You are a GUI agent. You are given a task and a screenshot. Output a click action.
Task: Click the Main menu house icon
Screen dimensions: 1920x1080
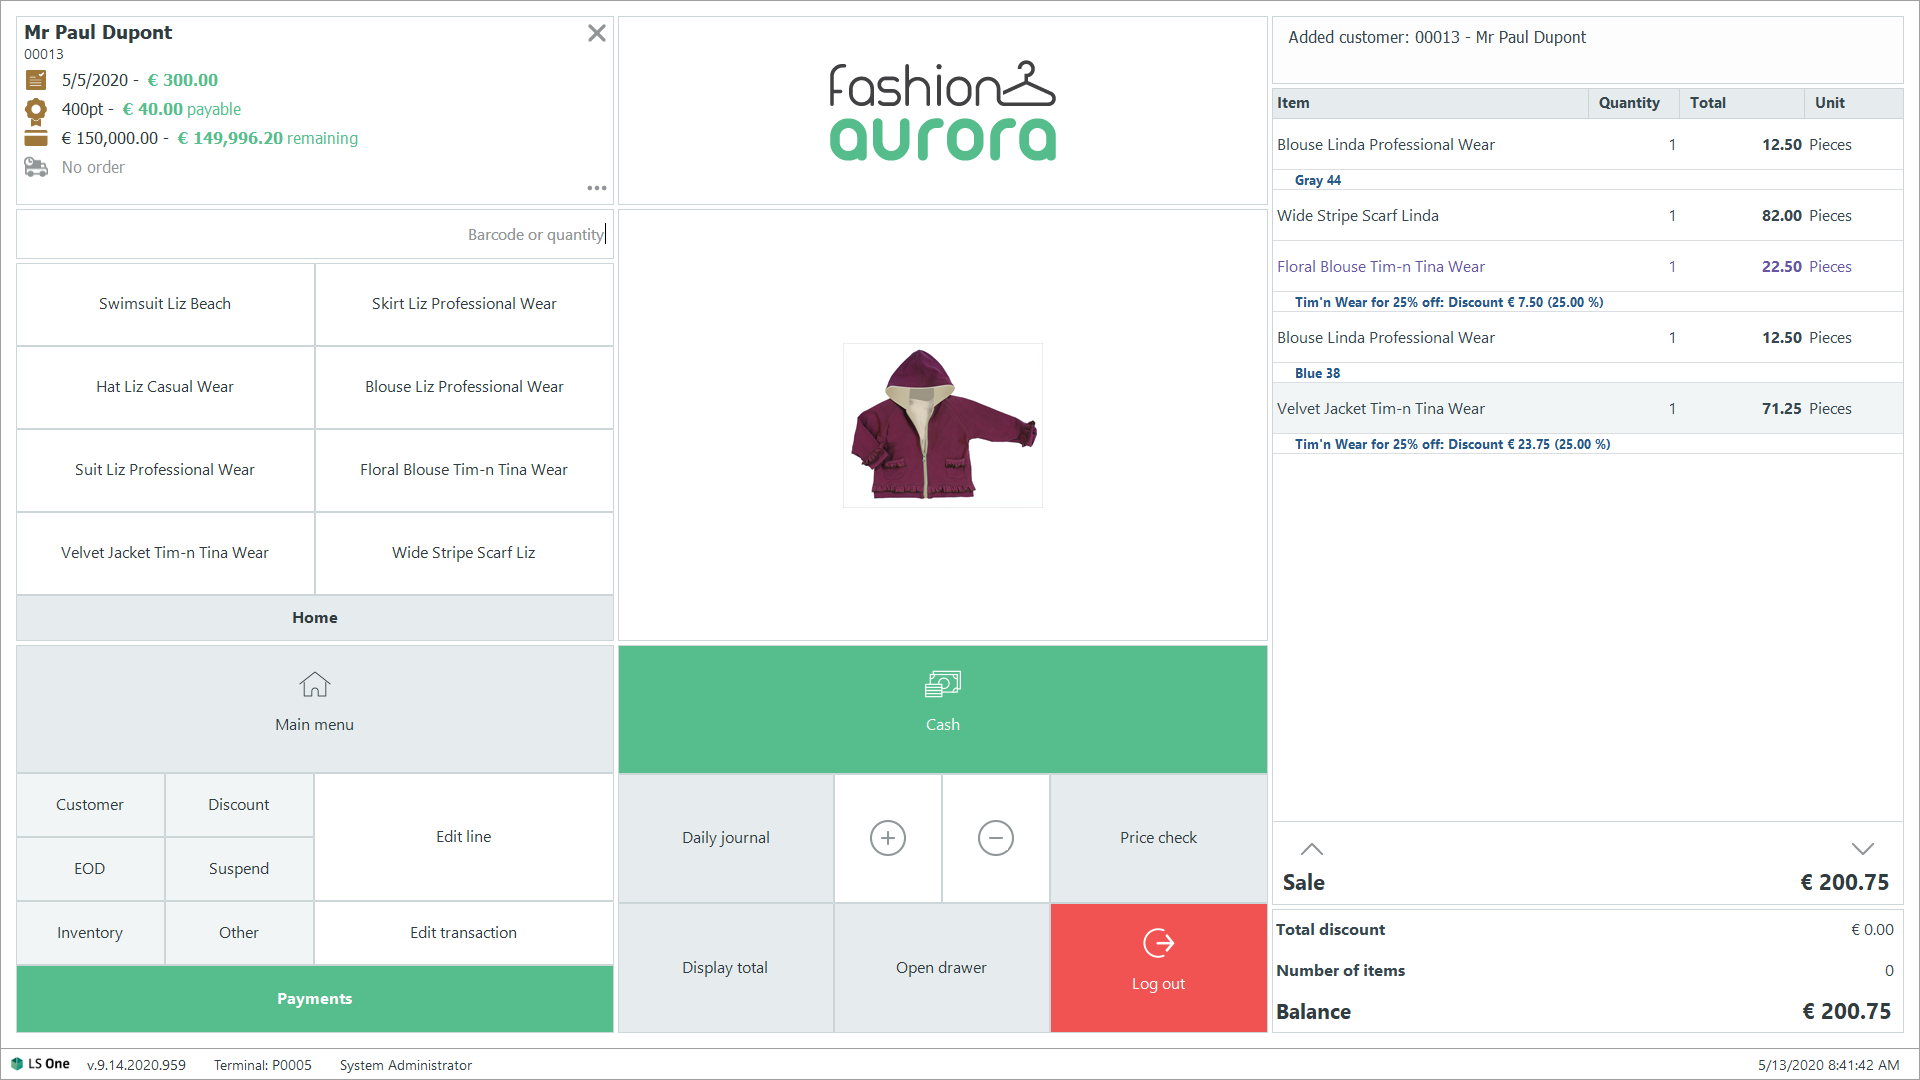pyautogui.click(x=314, y=685)
